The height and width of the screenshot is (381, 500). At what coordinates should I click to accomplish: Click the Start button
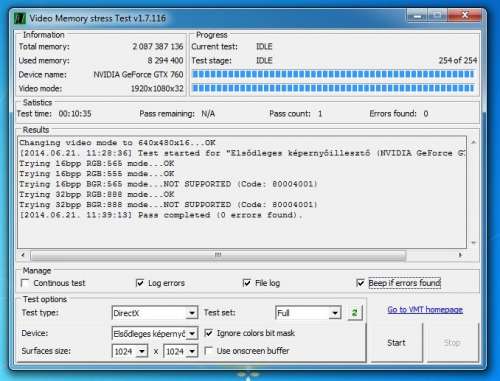tap(396, 343)
